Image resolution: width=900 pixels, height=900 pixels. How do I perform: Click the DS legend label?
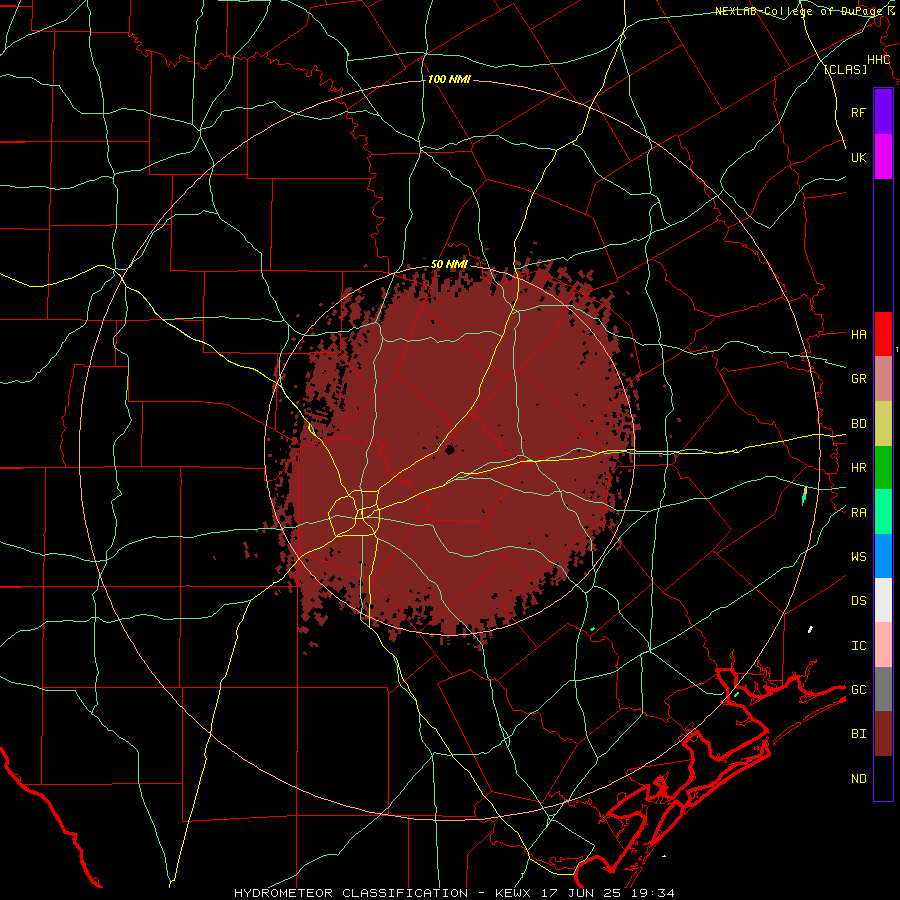tap(859, 601)
